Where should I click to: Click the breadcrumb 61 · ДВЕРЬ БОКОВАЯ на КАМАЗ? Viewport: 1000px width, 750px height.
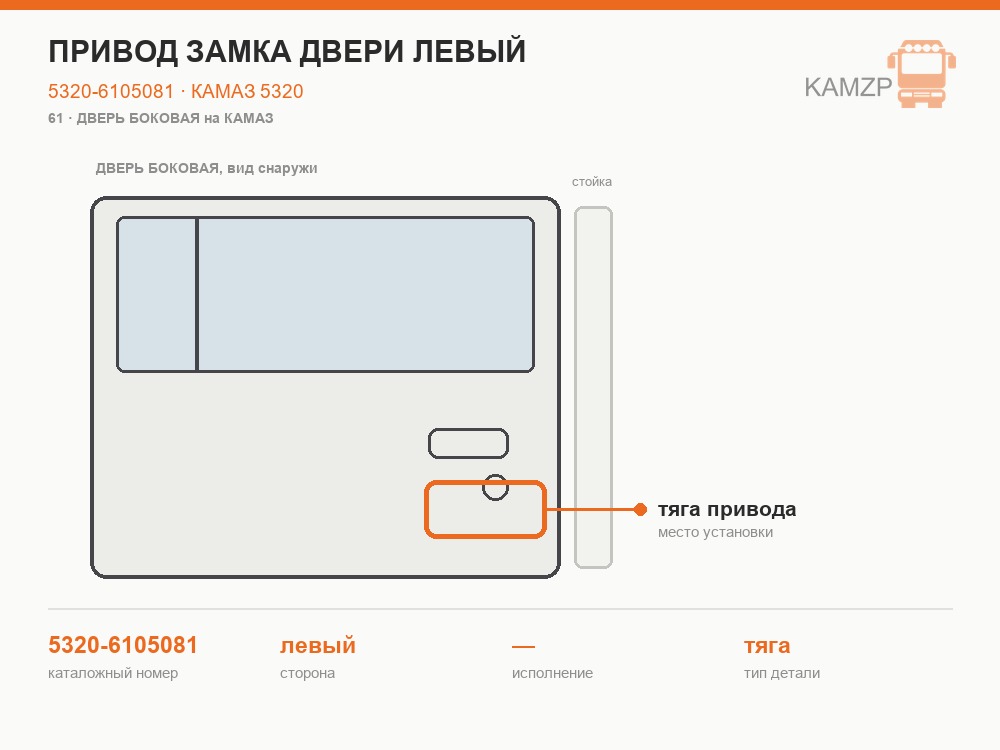click(x=161, y=118)
